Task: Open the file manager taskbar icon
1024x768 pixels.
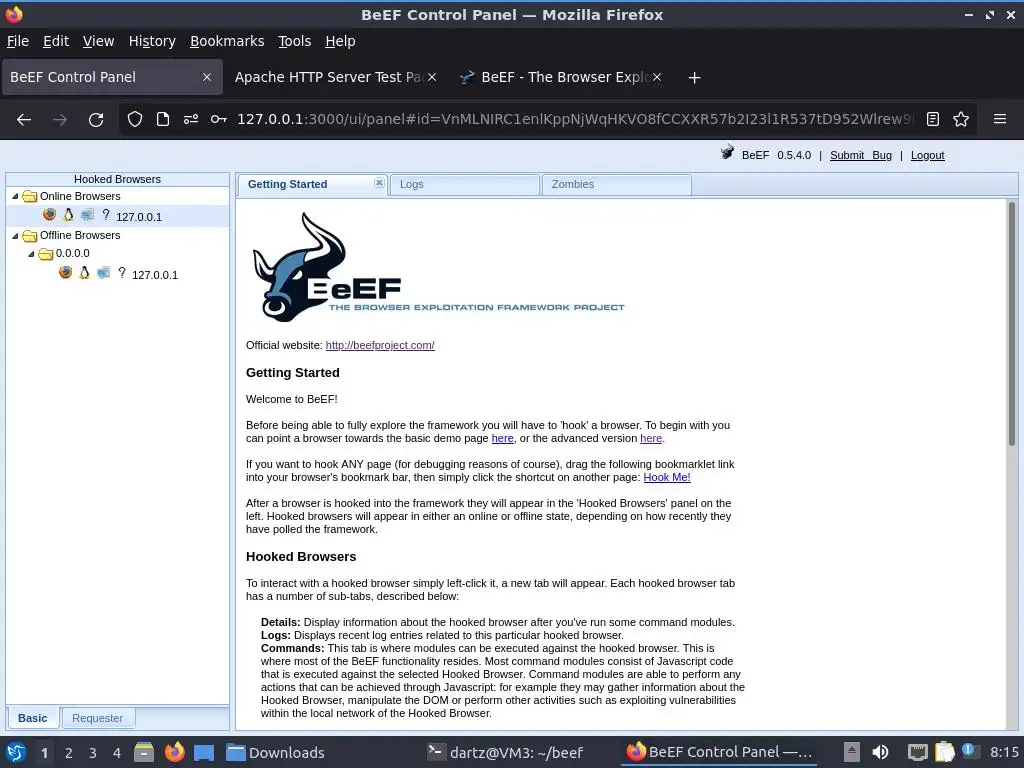Action: tap(144, 752)
